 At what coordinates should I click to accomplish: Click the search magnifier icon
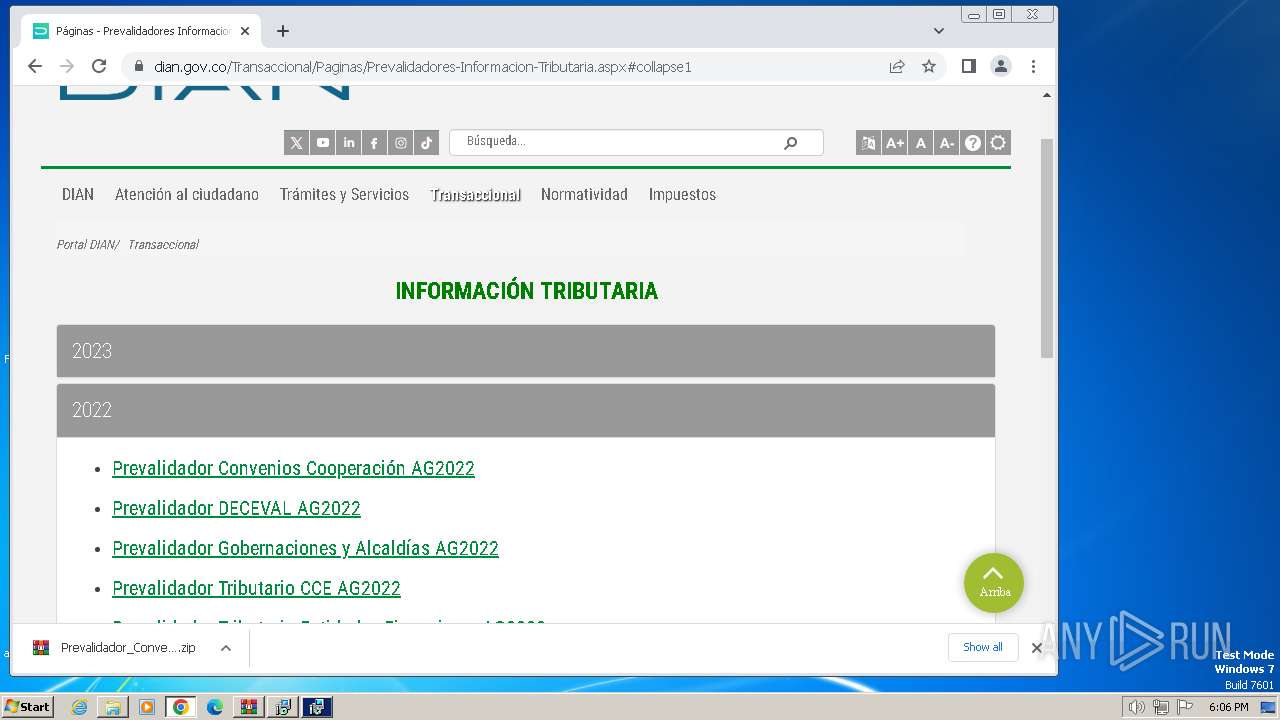coord(790,143)
